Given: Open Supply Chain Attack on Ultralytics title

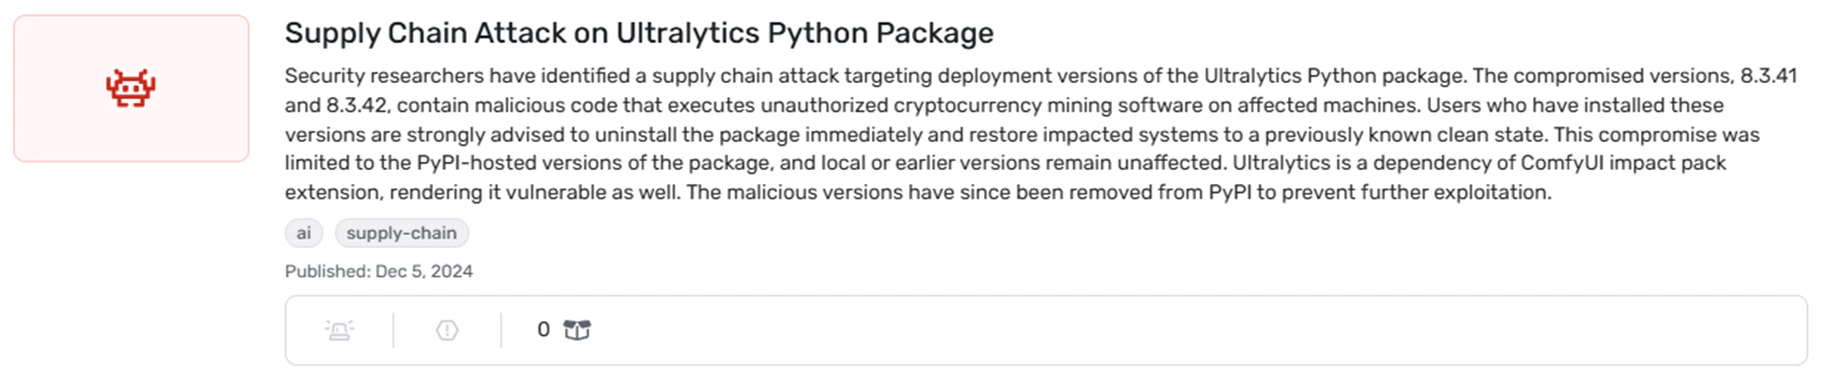Looking at the screenshot, I should coord(639,33).
